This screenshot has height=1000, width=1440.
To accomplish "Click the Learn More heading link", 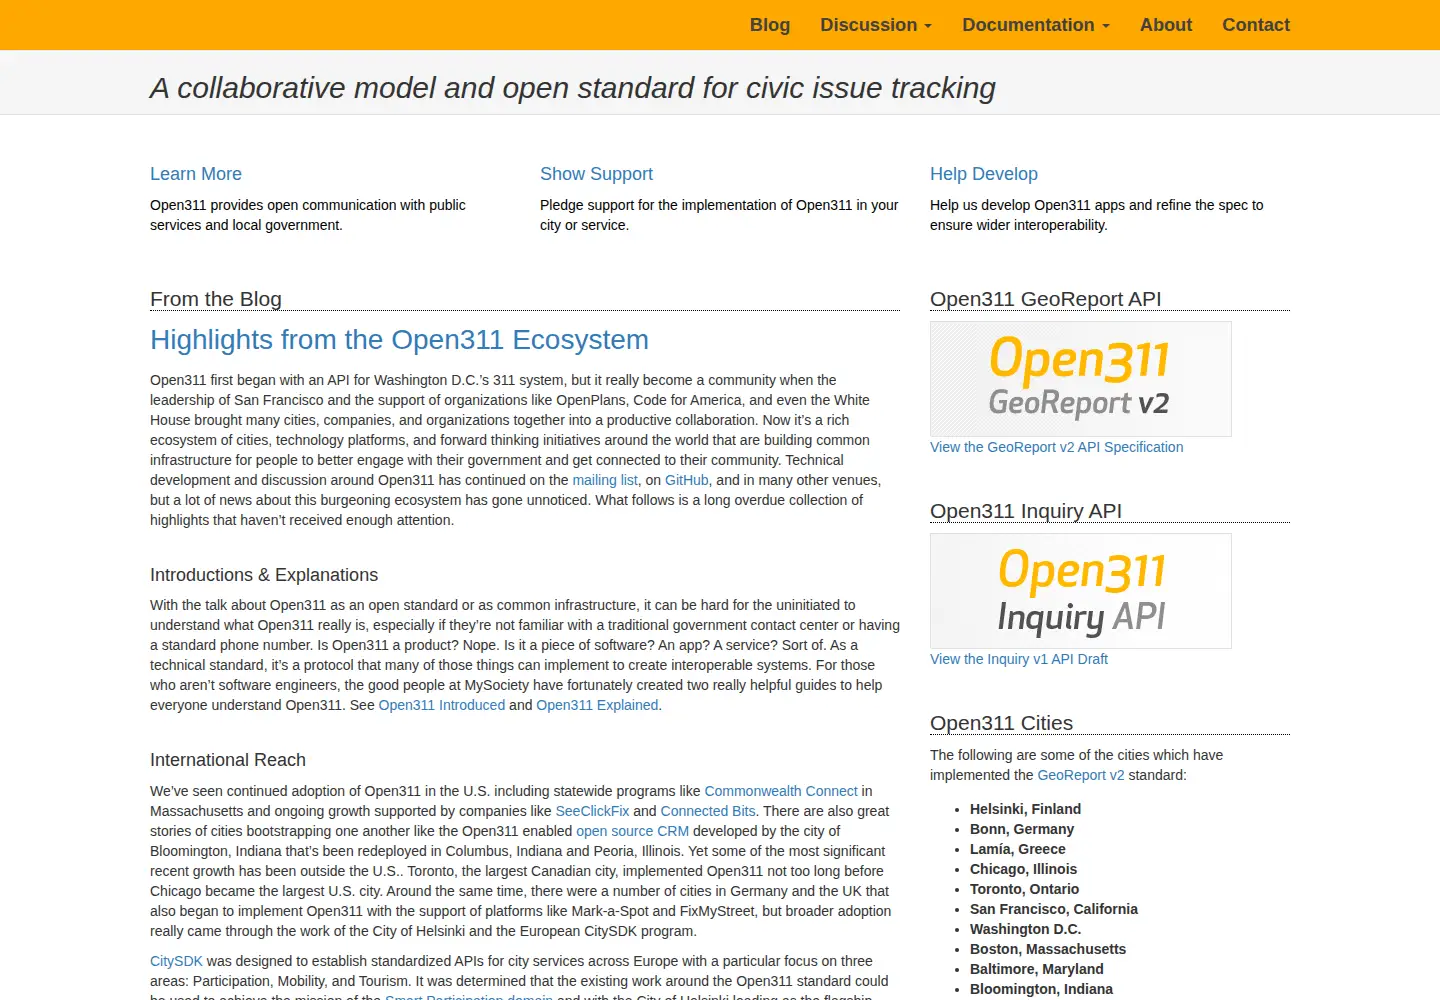I will [196, 174].
